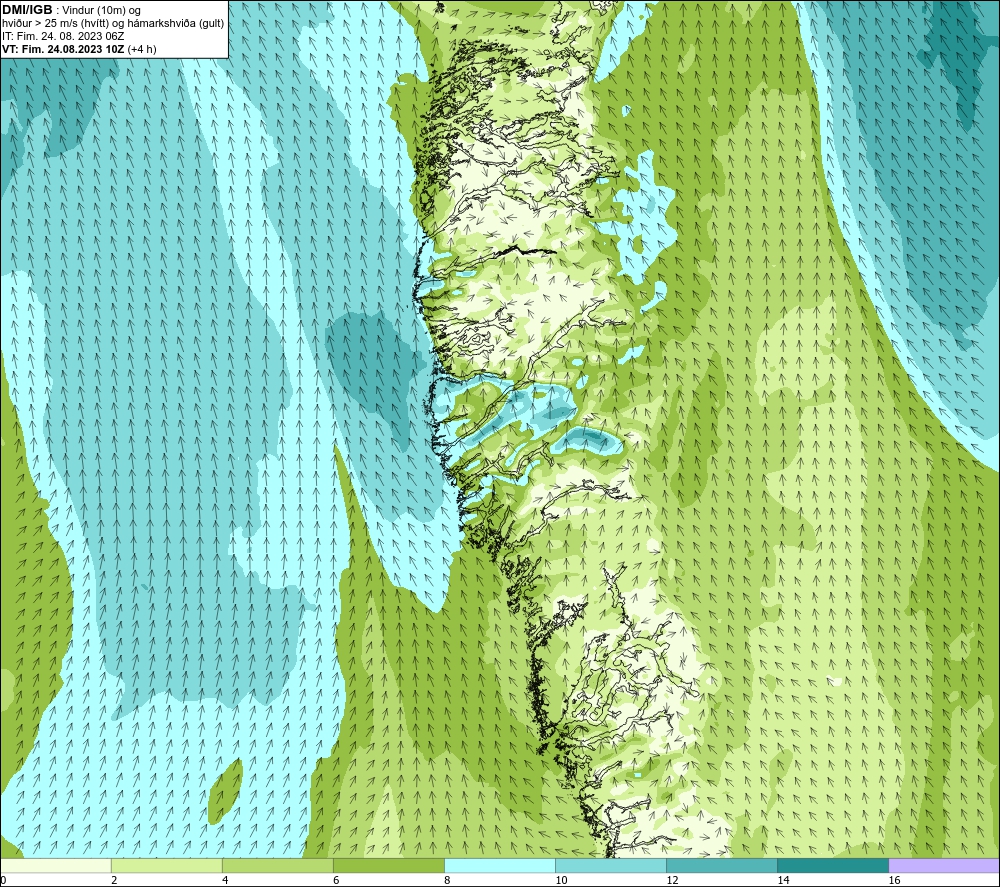
Task: Click the green 4–6 m/s legend swatch
Action: (277, 865)
